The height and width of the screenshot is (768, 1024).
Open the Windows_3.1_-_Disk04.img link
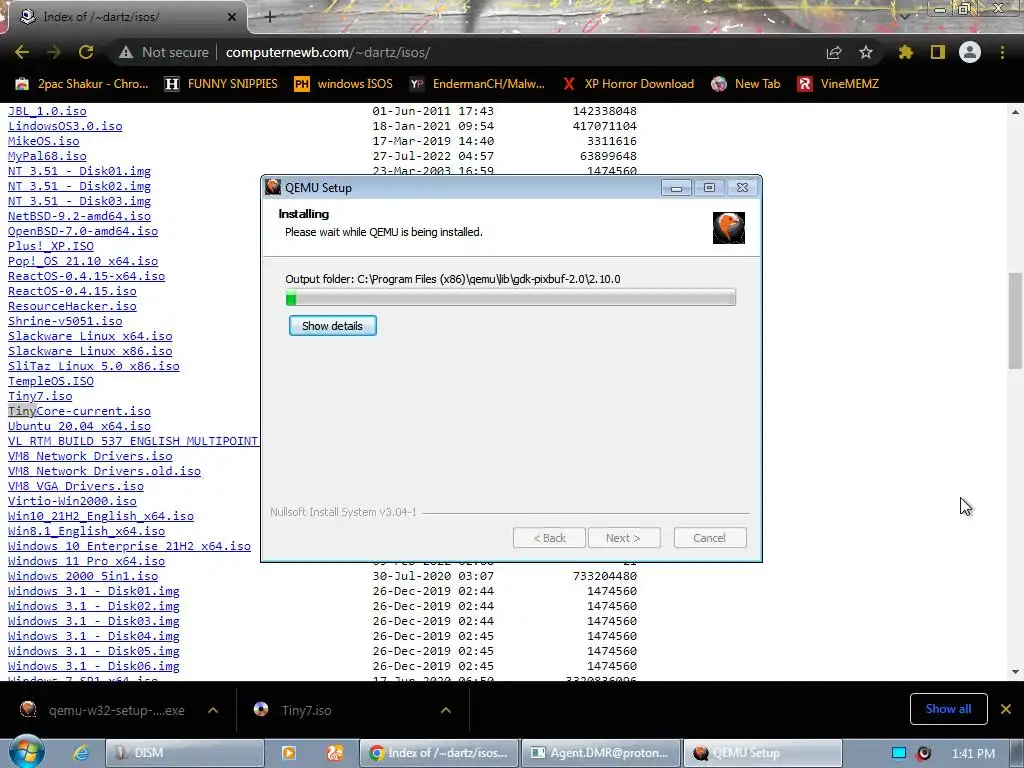(x=93, y=636)
